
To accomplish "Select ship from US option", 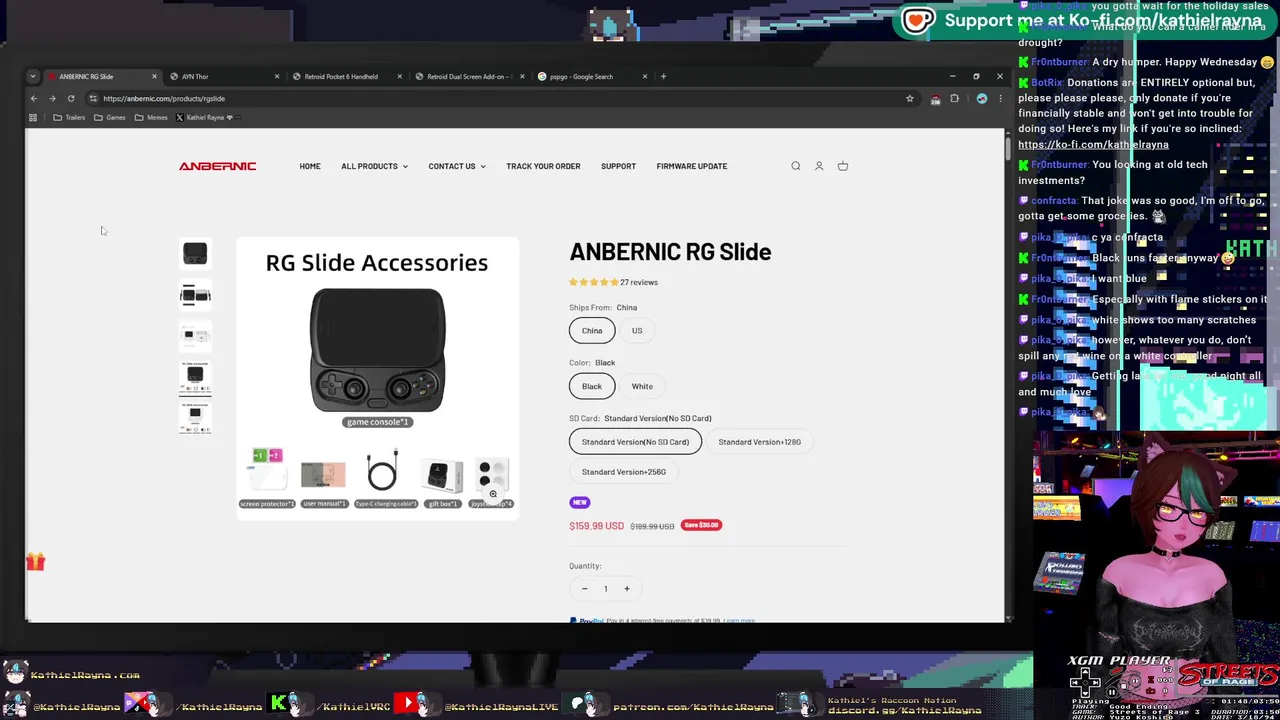I will point(637,331).
